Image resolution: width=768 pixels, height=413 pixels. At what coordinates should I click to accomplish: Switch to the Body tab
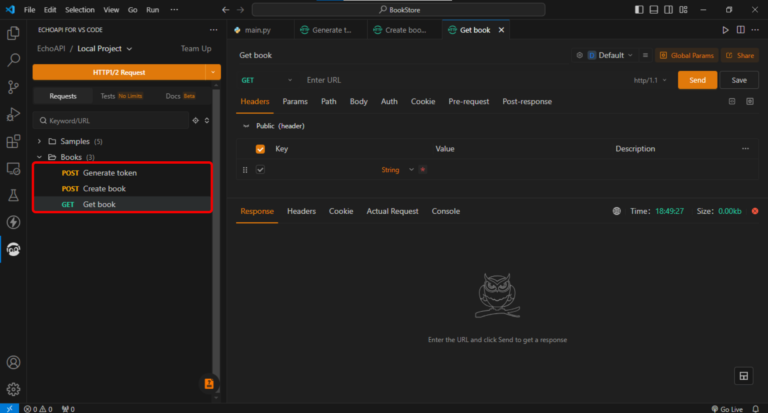click(358, 102)
